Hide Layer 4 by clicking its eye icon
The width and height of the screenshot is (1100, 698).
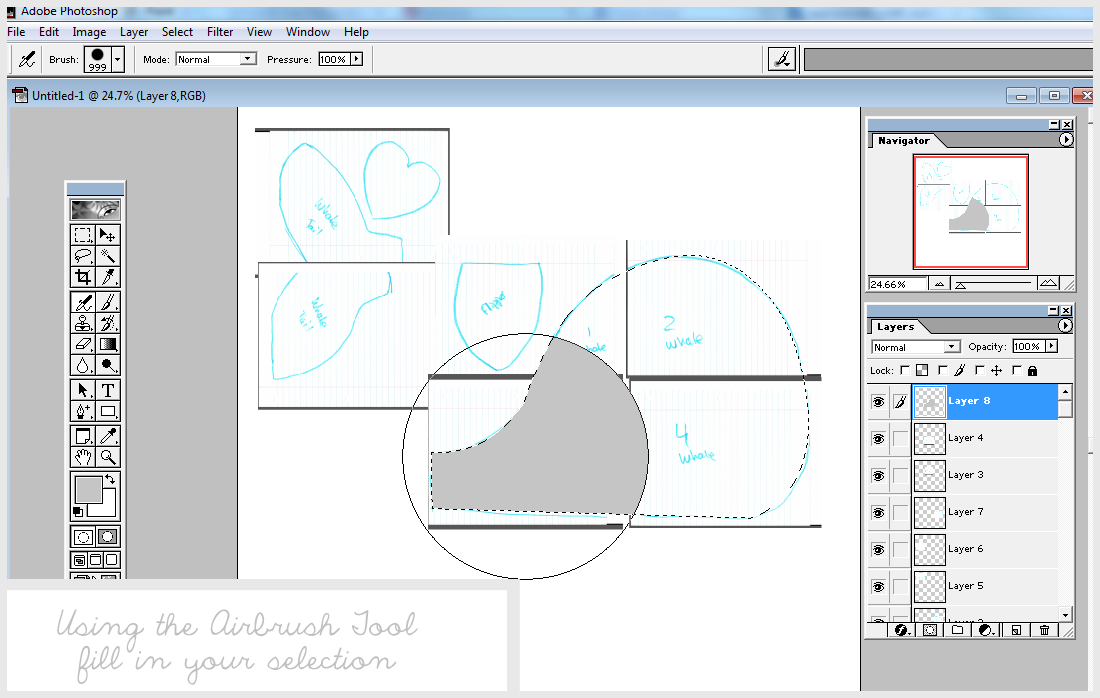pyautogui.click(x=878, y=438)
